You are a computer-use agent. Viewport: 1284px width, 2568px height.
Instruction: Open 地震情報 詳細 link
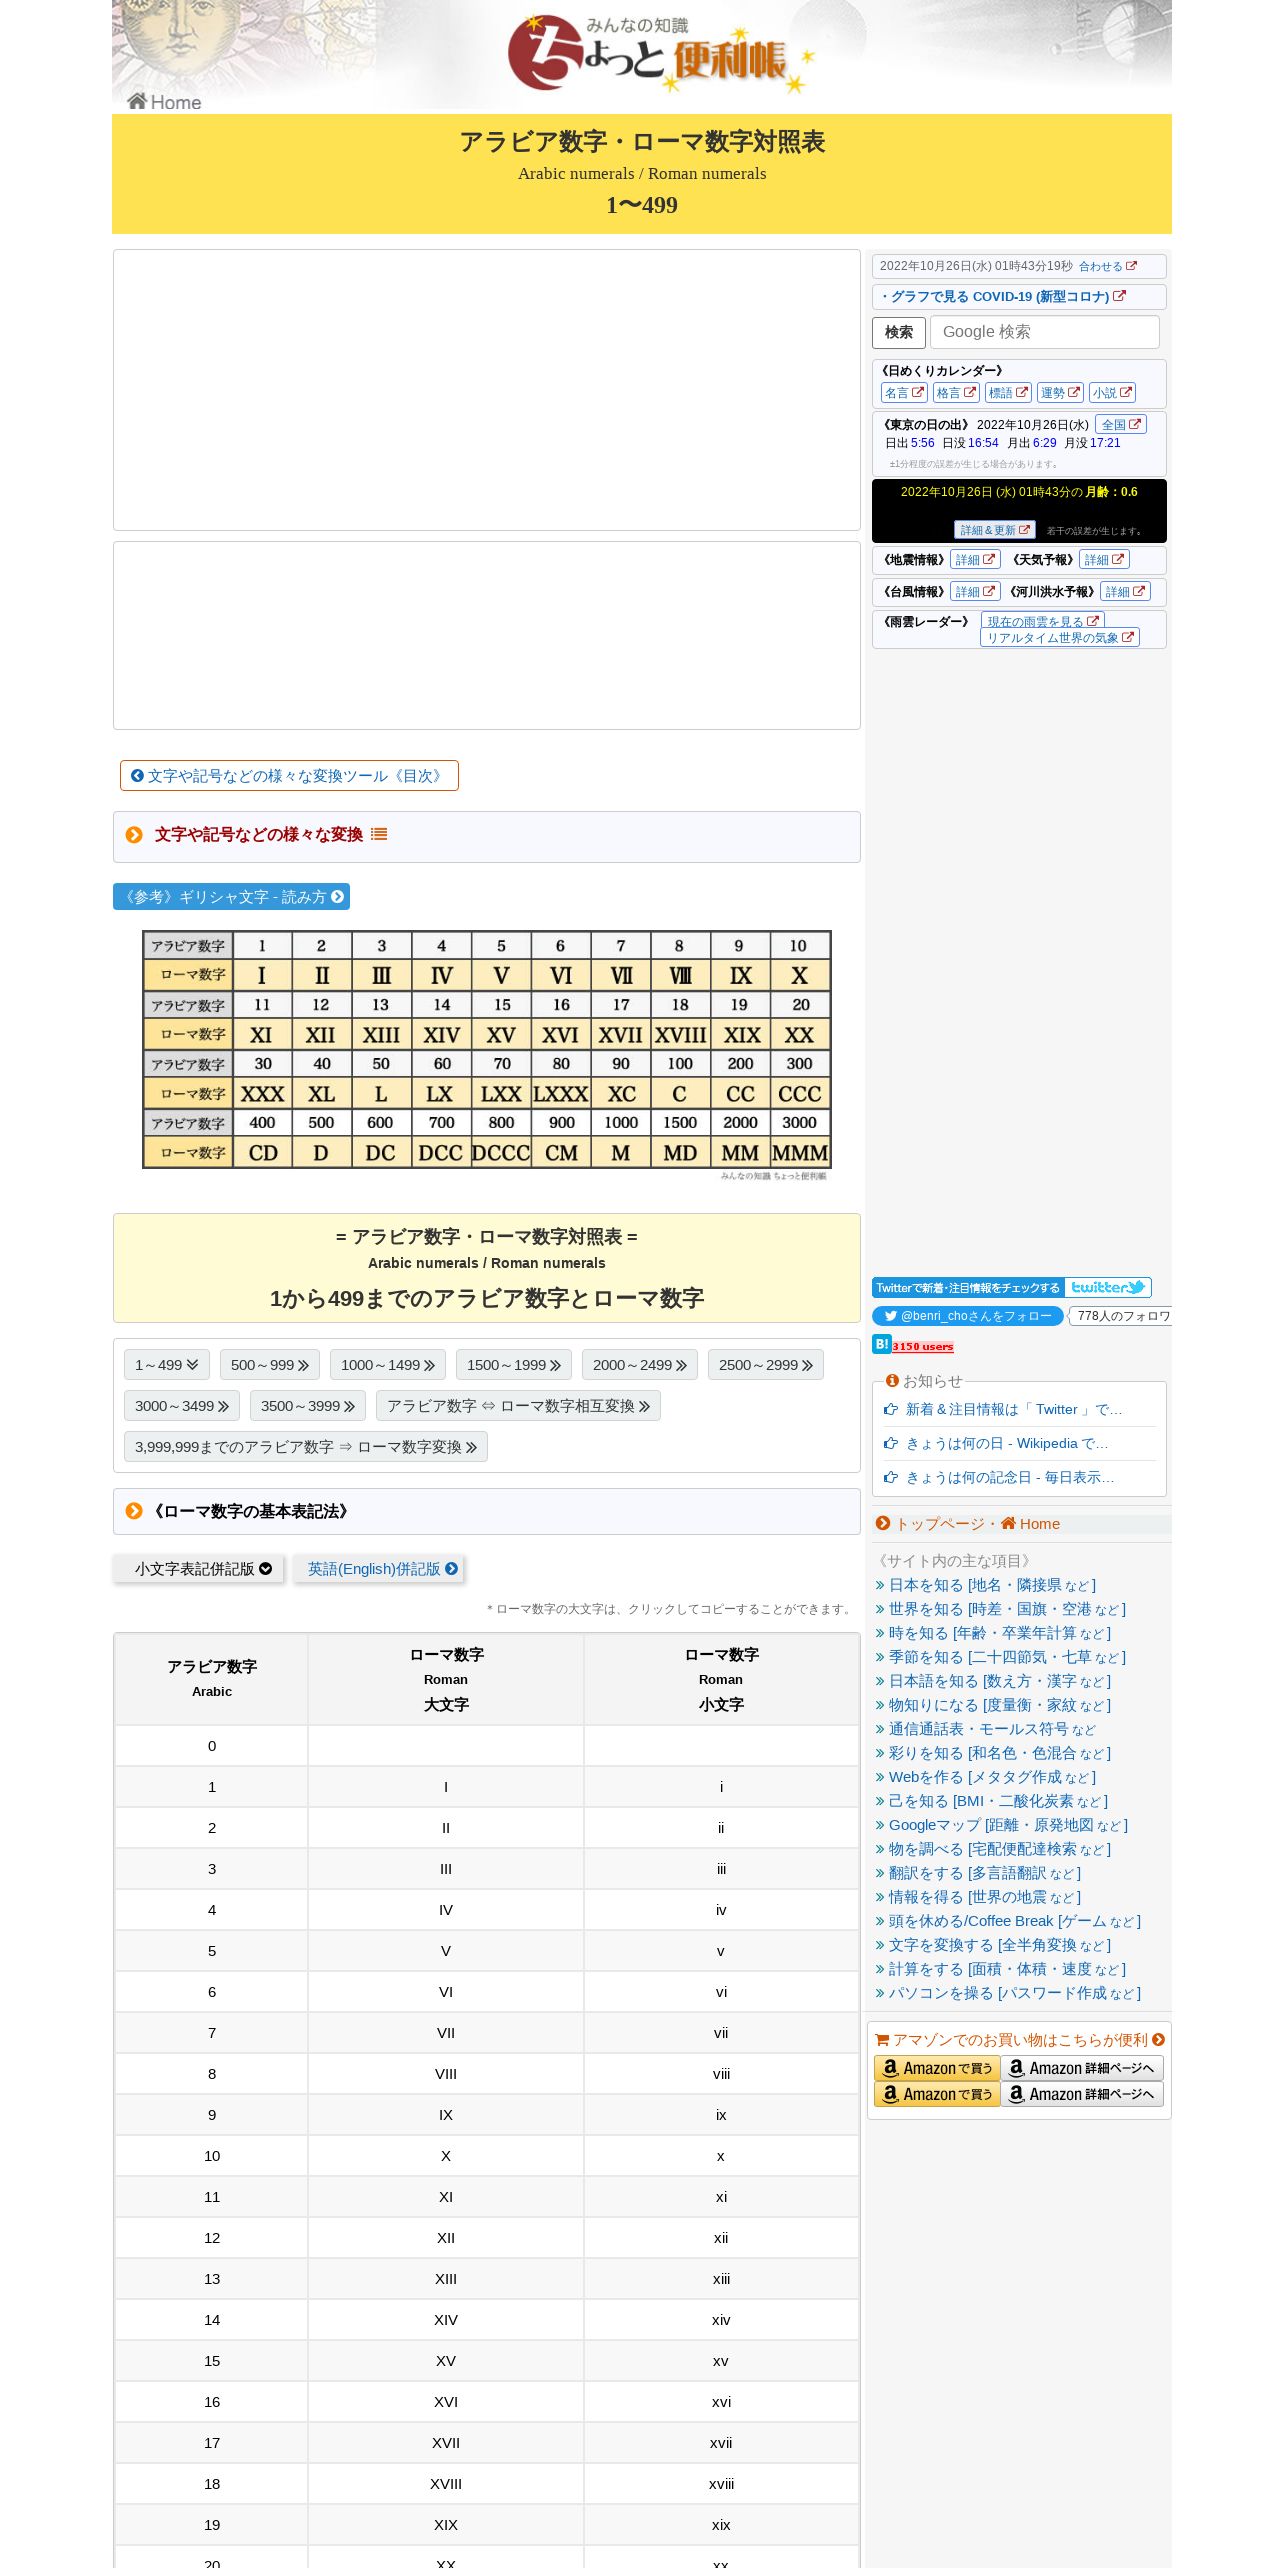point(975,560)
